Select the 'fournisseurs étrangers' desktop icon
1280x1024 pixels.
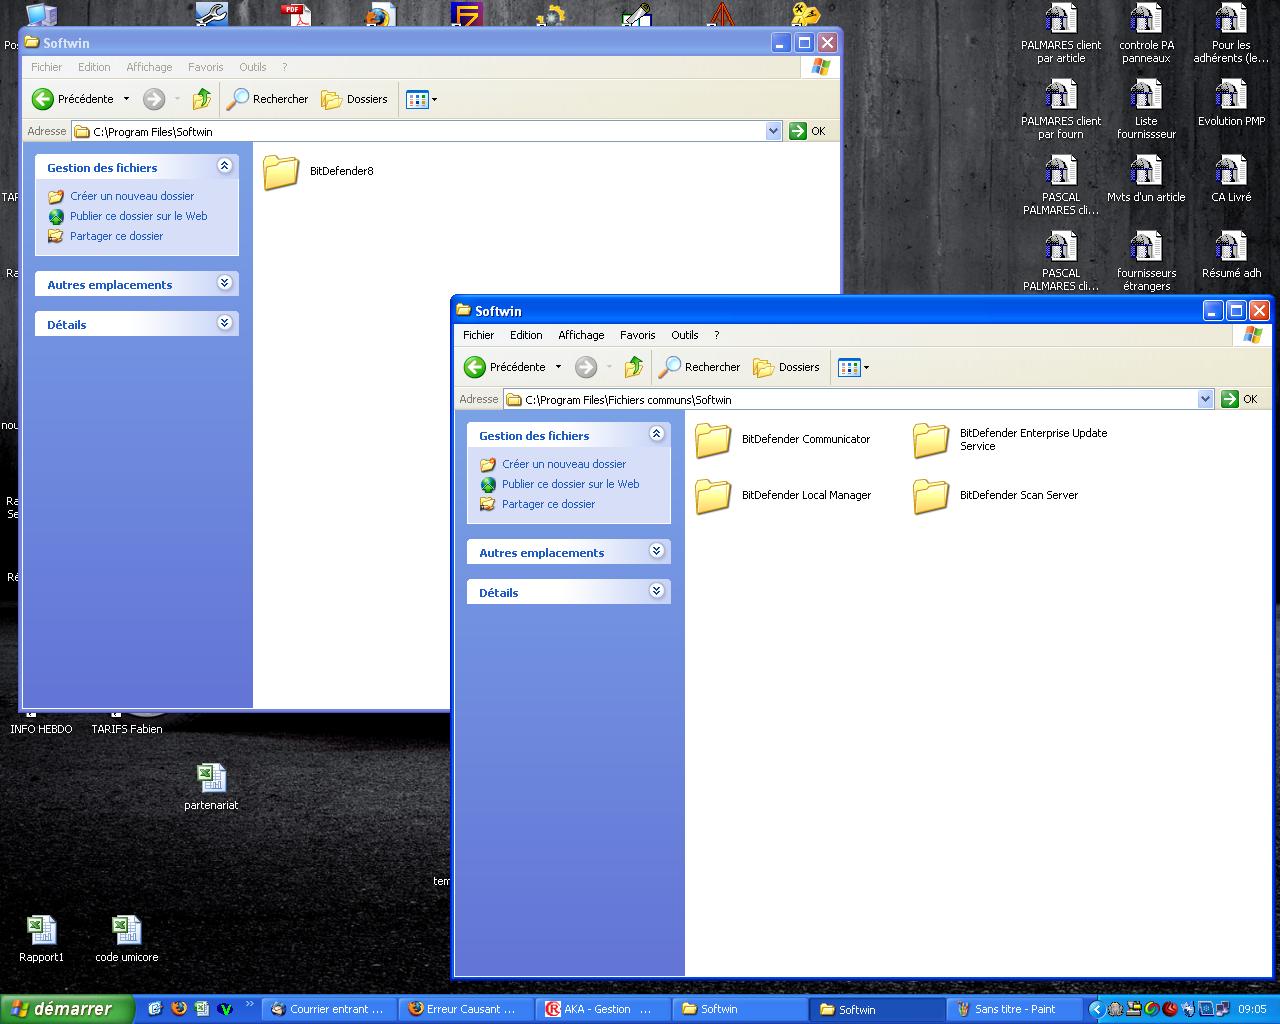coord(1146,262)
